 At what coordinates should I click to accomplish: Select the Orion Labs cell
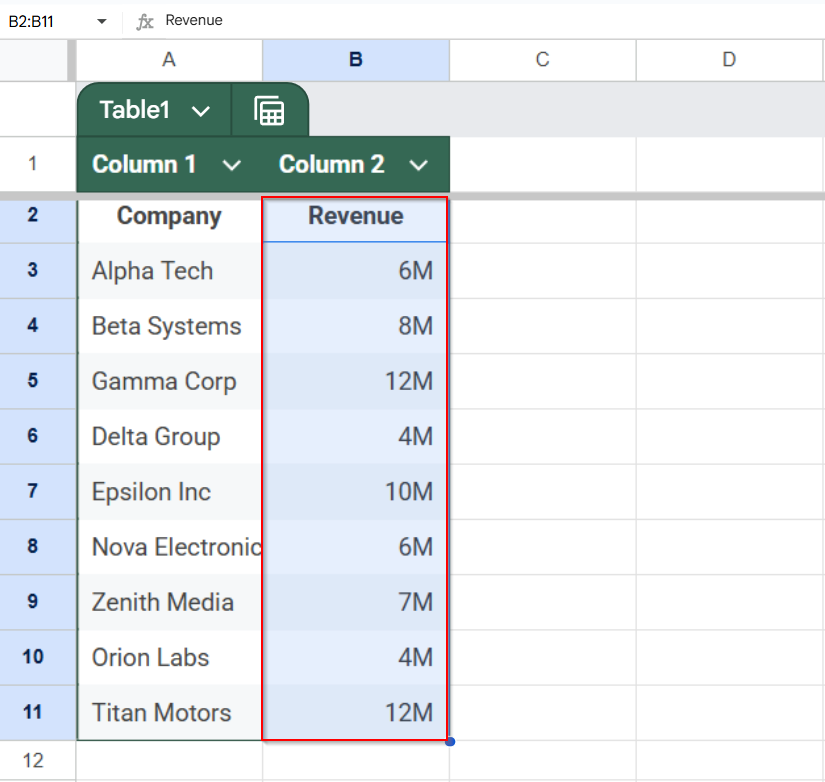click(169, 658)
